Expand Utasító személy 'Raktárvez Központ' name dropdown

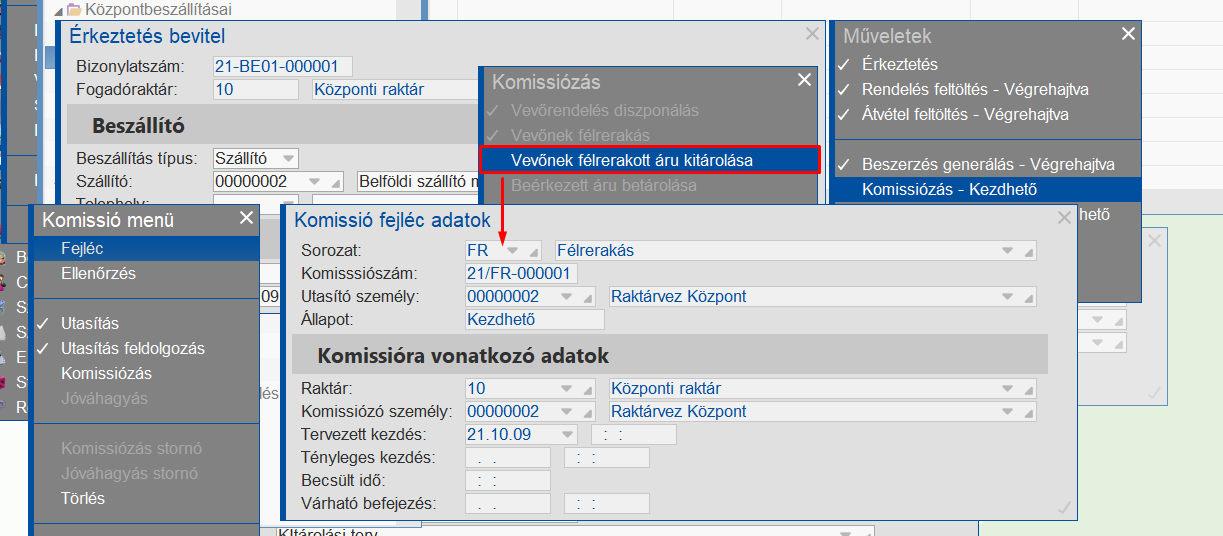(x=1009, y=297)
